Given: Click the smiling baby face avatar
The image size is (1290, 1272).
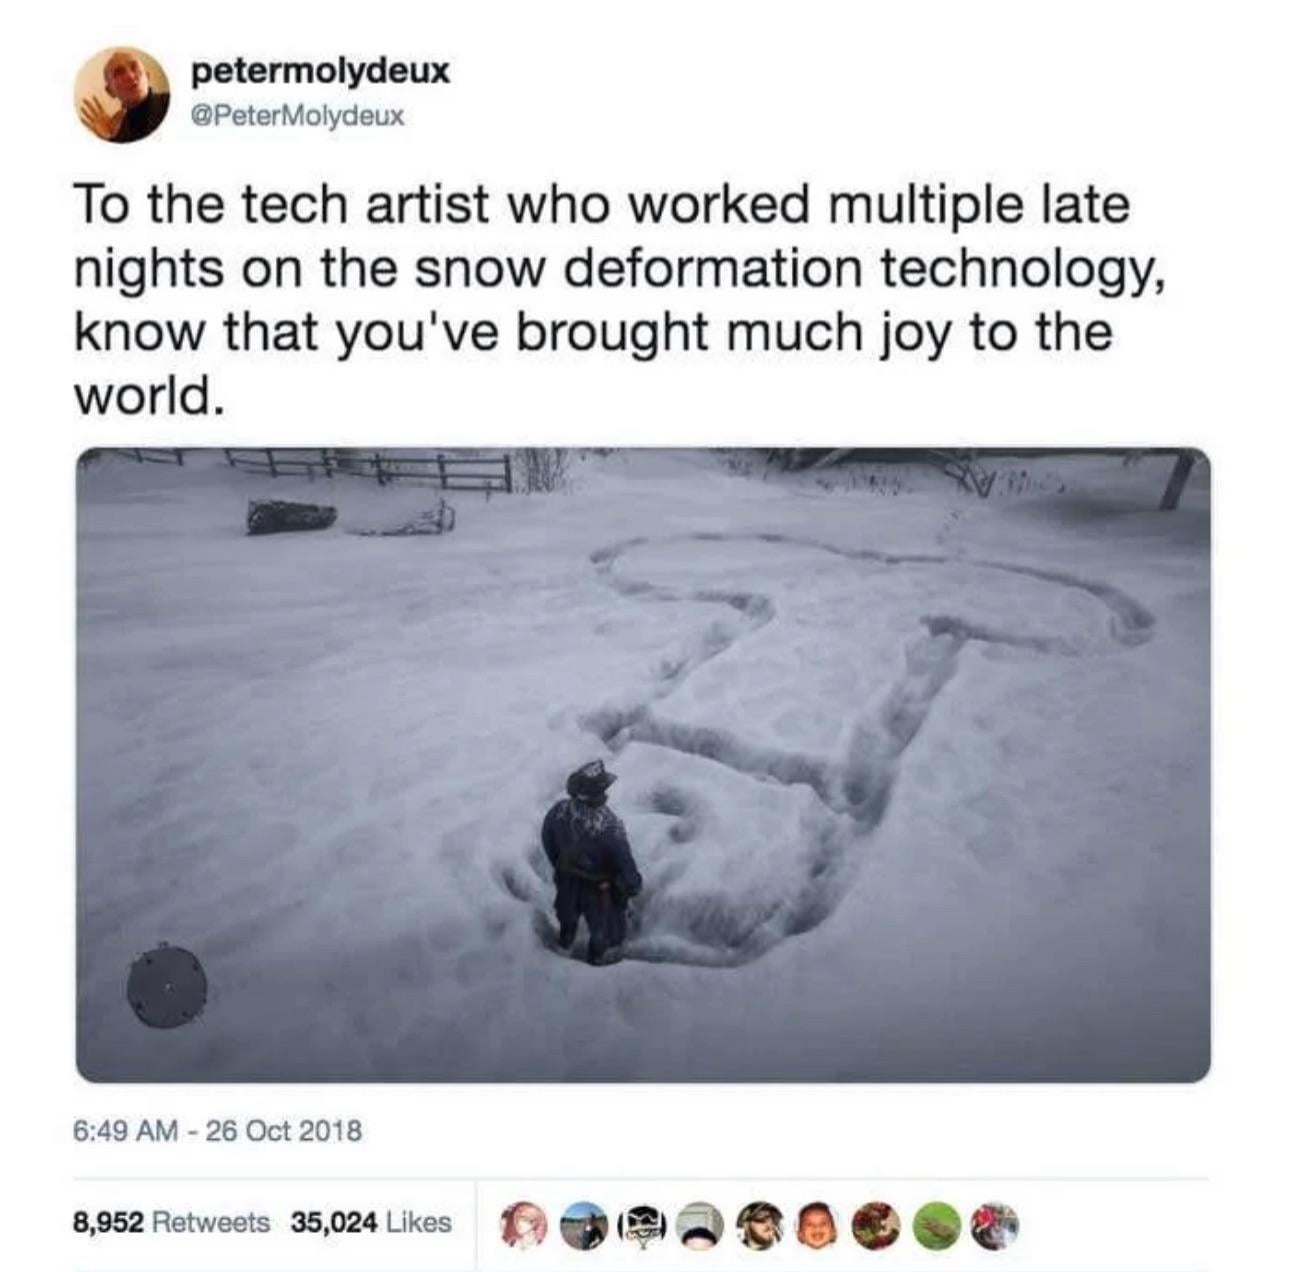Looking at the screenshot, I should pyautogui.click(x=818, y=1225).
